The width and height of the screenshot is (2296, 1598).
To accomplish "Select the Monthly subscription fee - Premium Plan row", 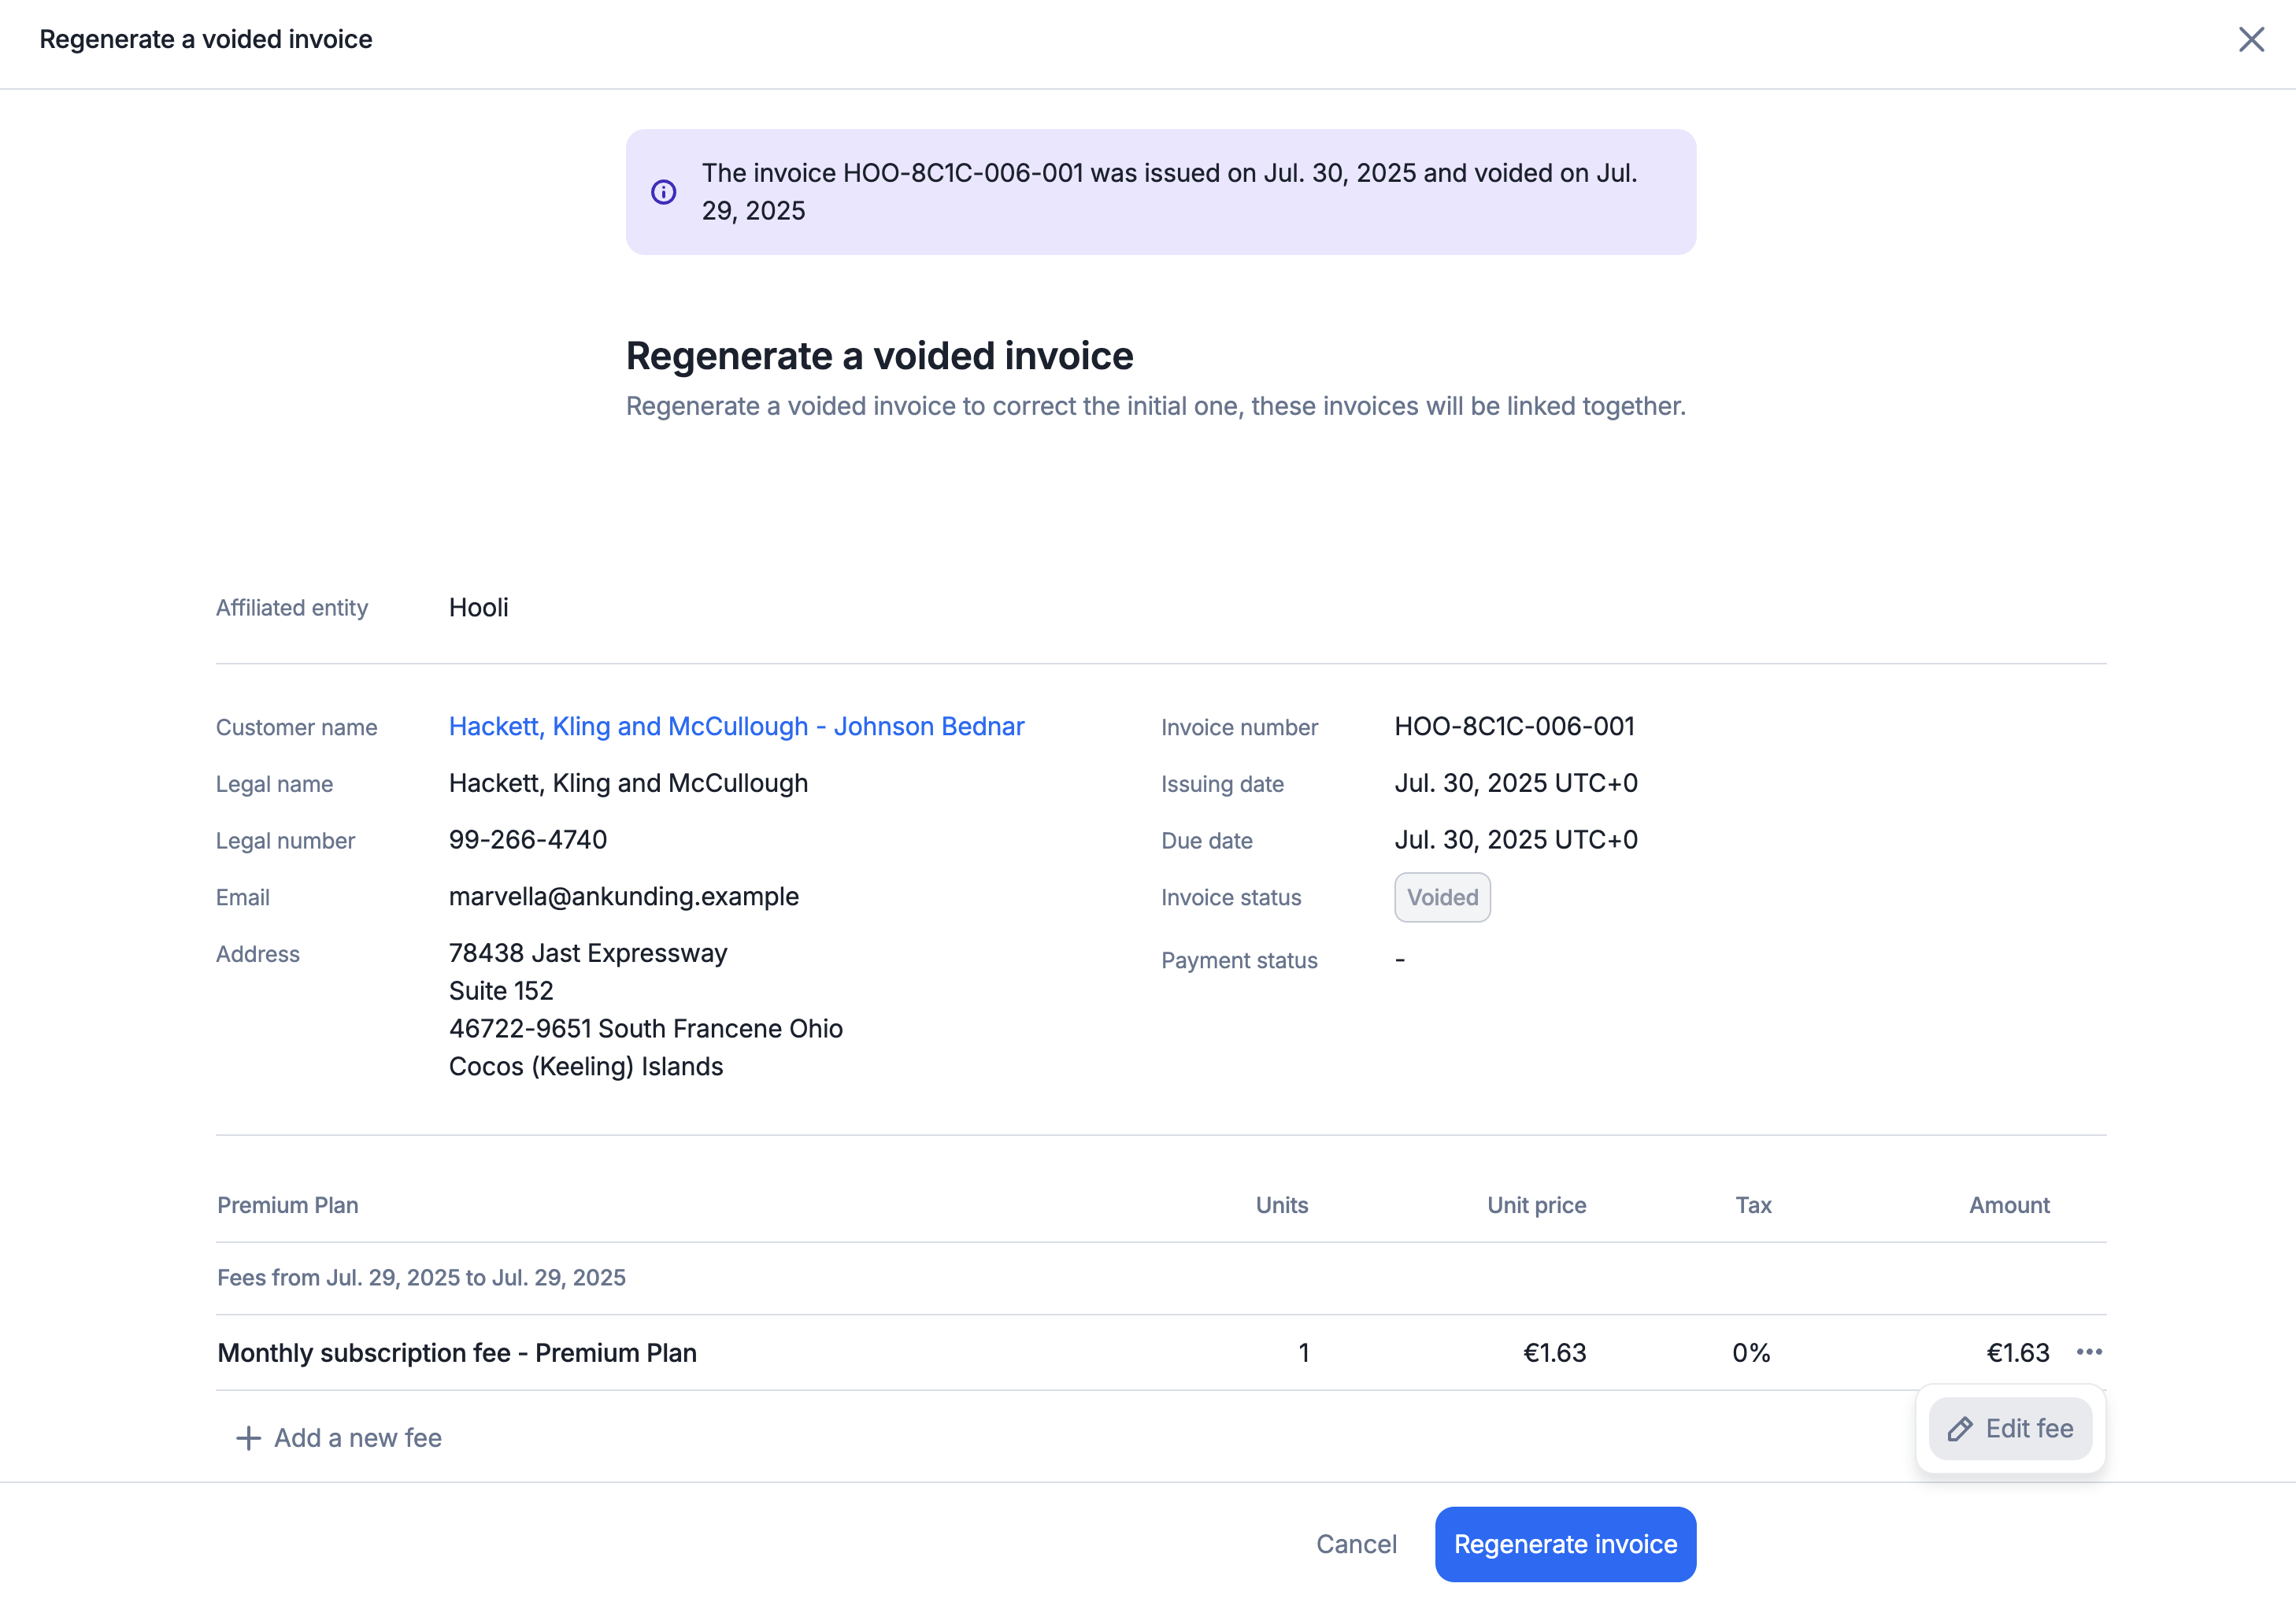I will click(x=457, y=1352).
